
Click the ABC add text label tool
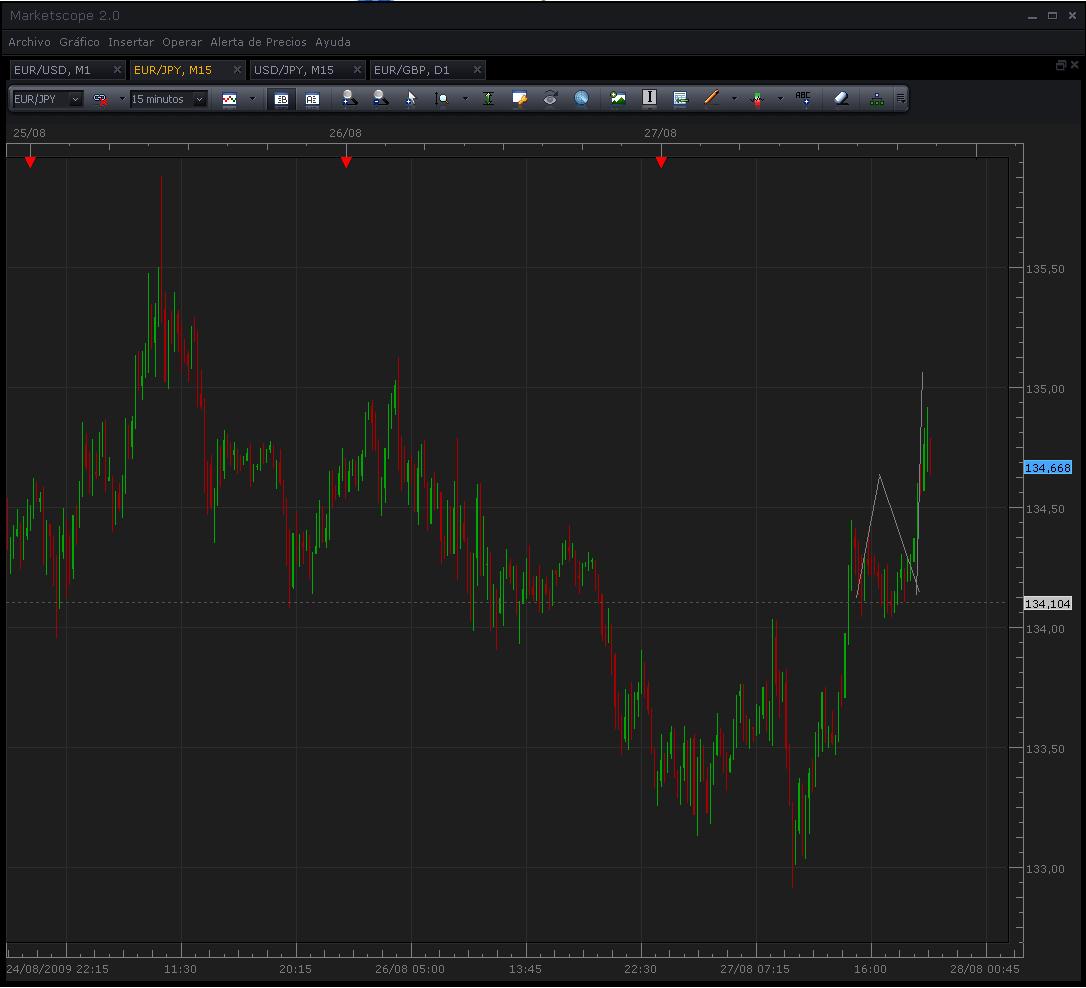point(803,98)
